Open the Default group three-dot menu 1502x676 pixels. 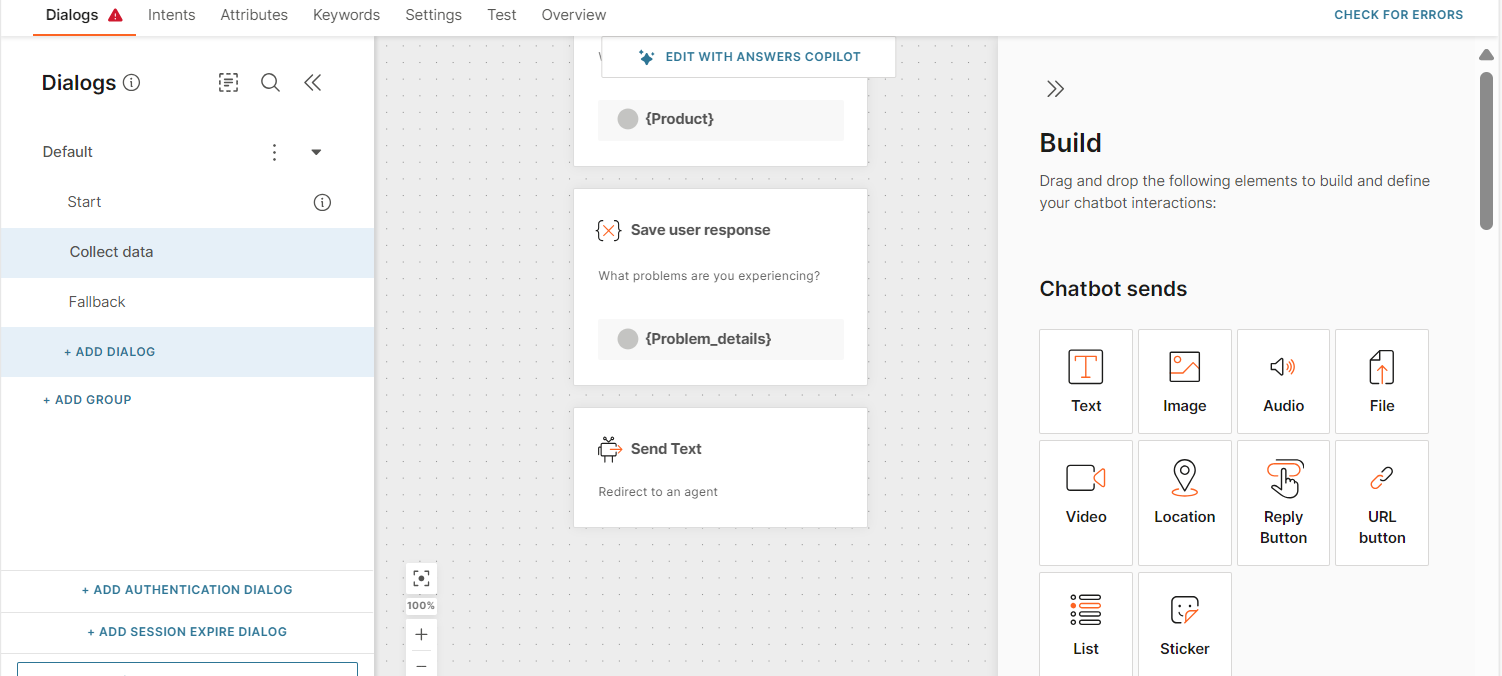[x=274, y=152]
